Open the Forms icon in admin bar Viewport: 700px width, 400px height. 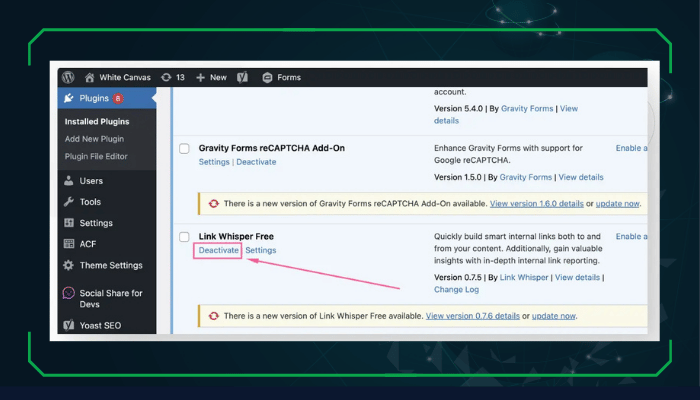(x=268, y=77)
